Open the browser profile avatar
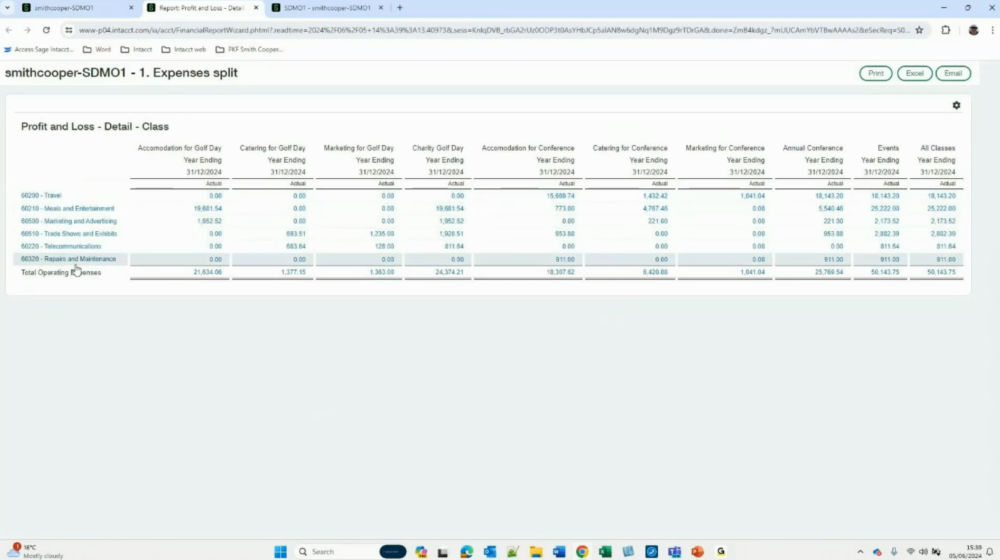The image size is (1000, 560). click(x=973, y=30)
